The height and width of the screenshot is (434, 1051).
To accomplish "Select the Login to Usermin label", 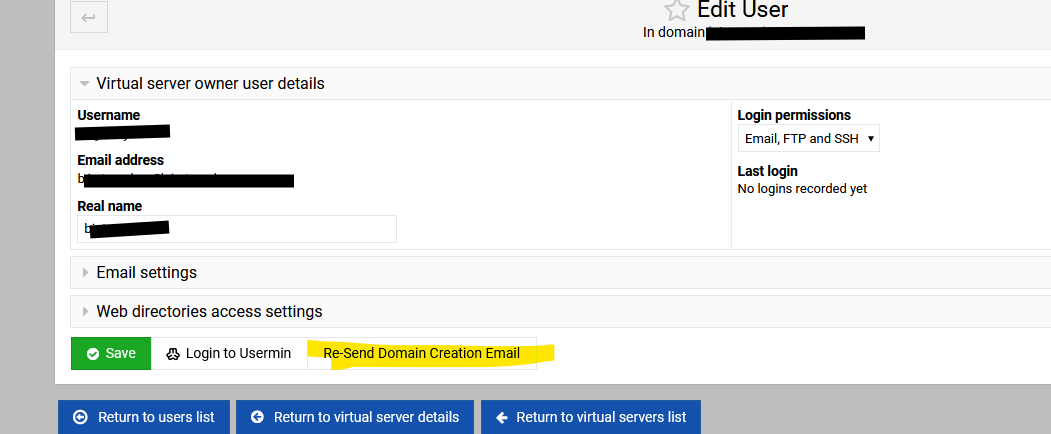I will tap(238, 354).
